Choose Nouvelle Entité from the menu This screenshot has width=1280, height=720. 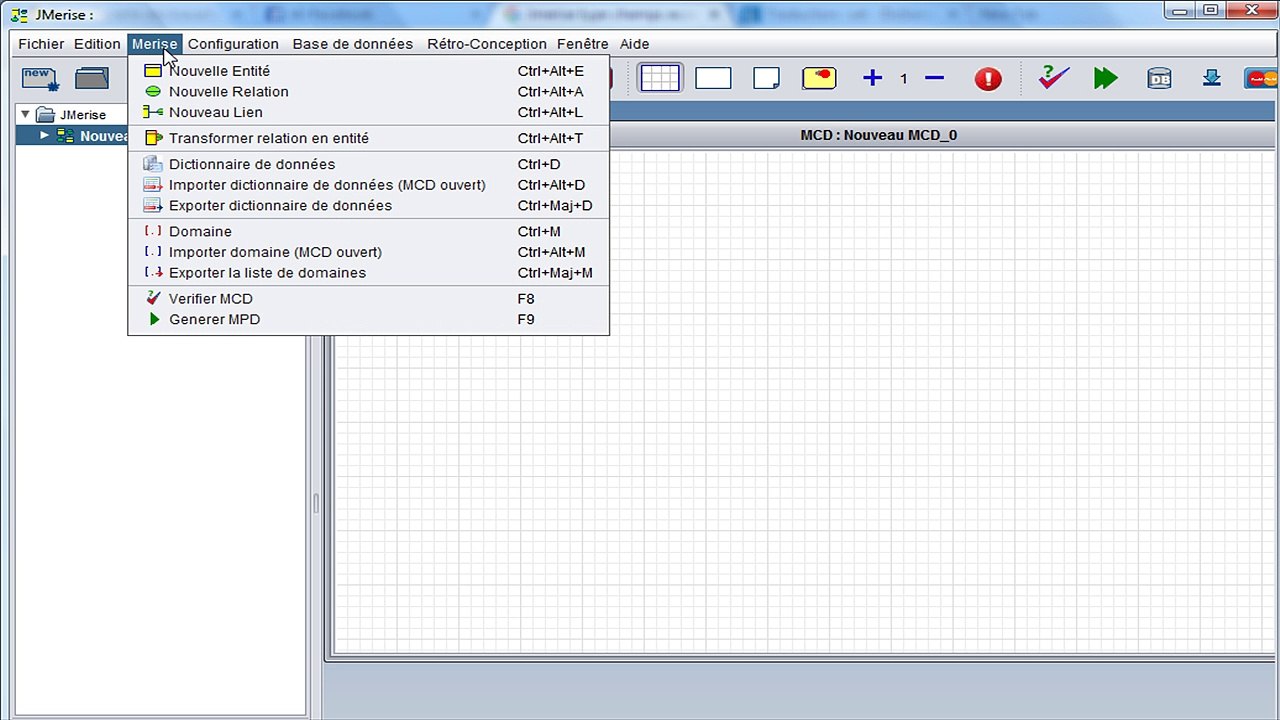pos(368,71)
